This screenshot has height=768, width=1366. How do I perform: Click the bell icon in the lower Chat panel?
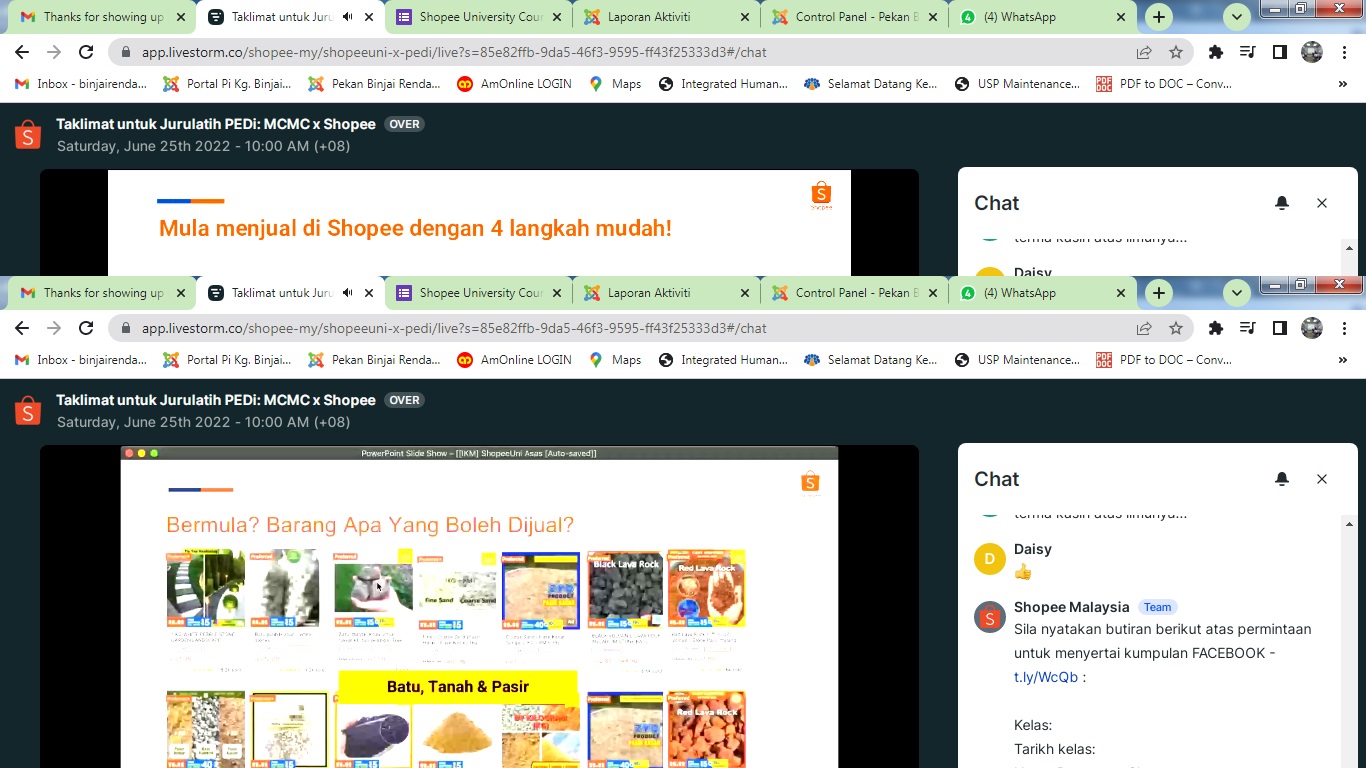1282,479
